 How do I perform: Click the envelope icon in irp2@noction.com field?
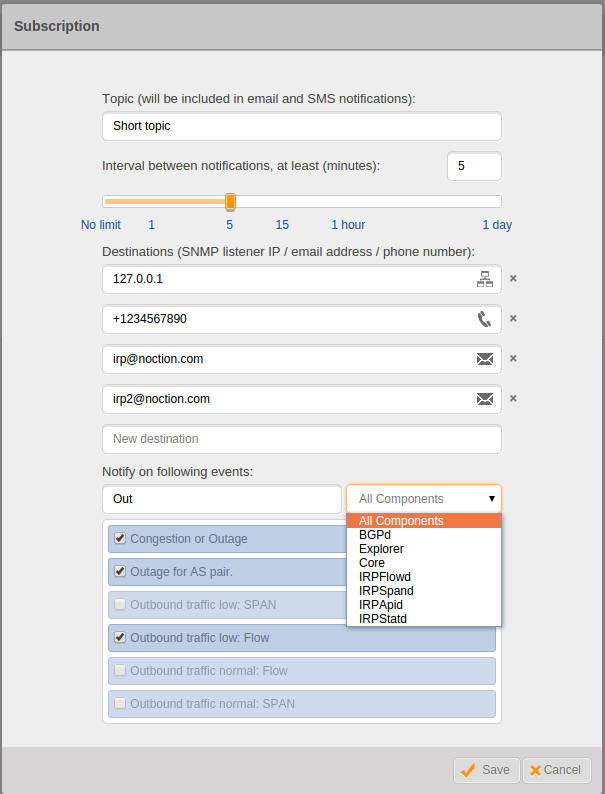[485, 399]
